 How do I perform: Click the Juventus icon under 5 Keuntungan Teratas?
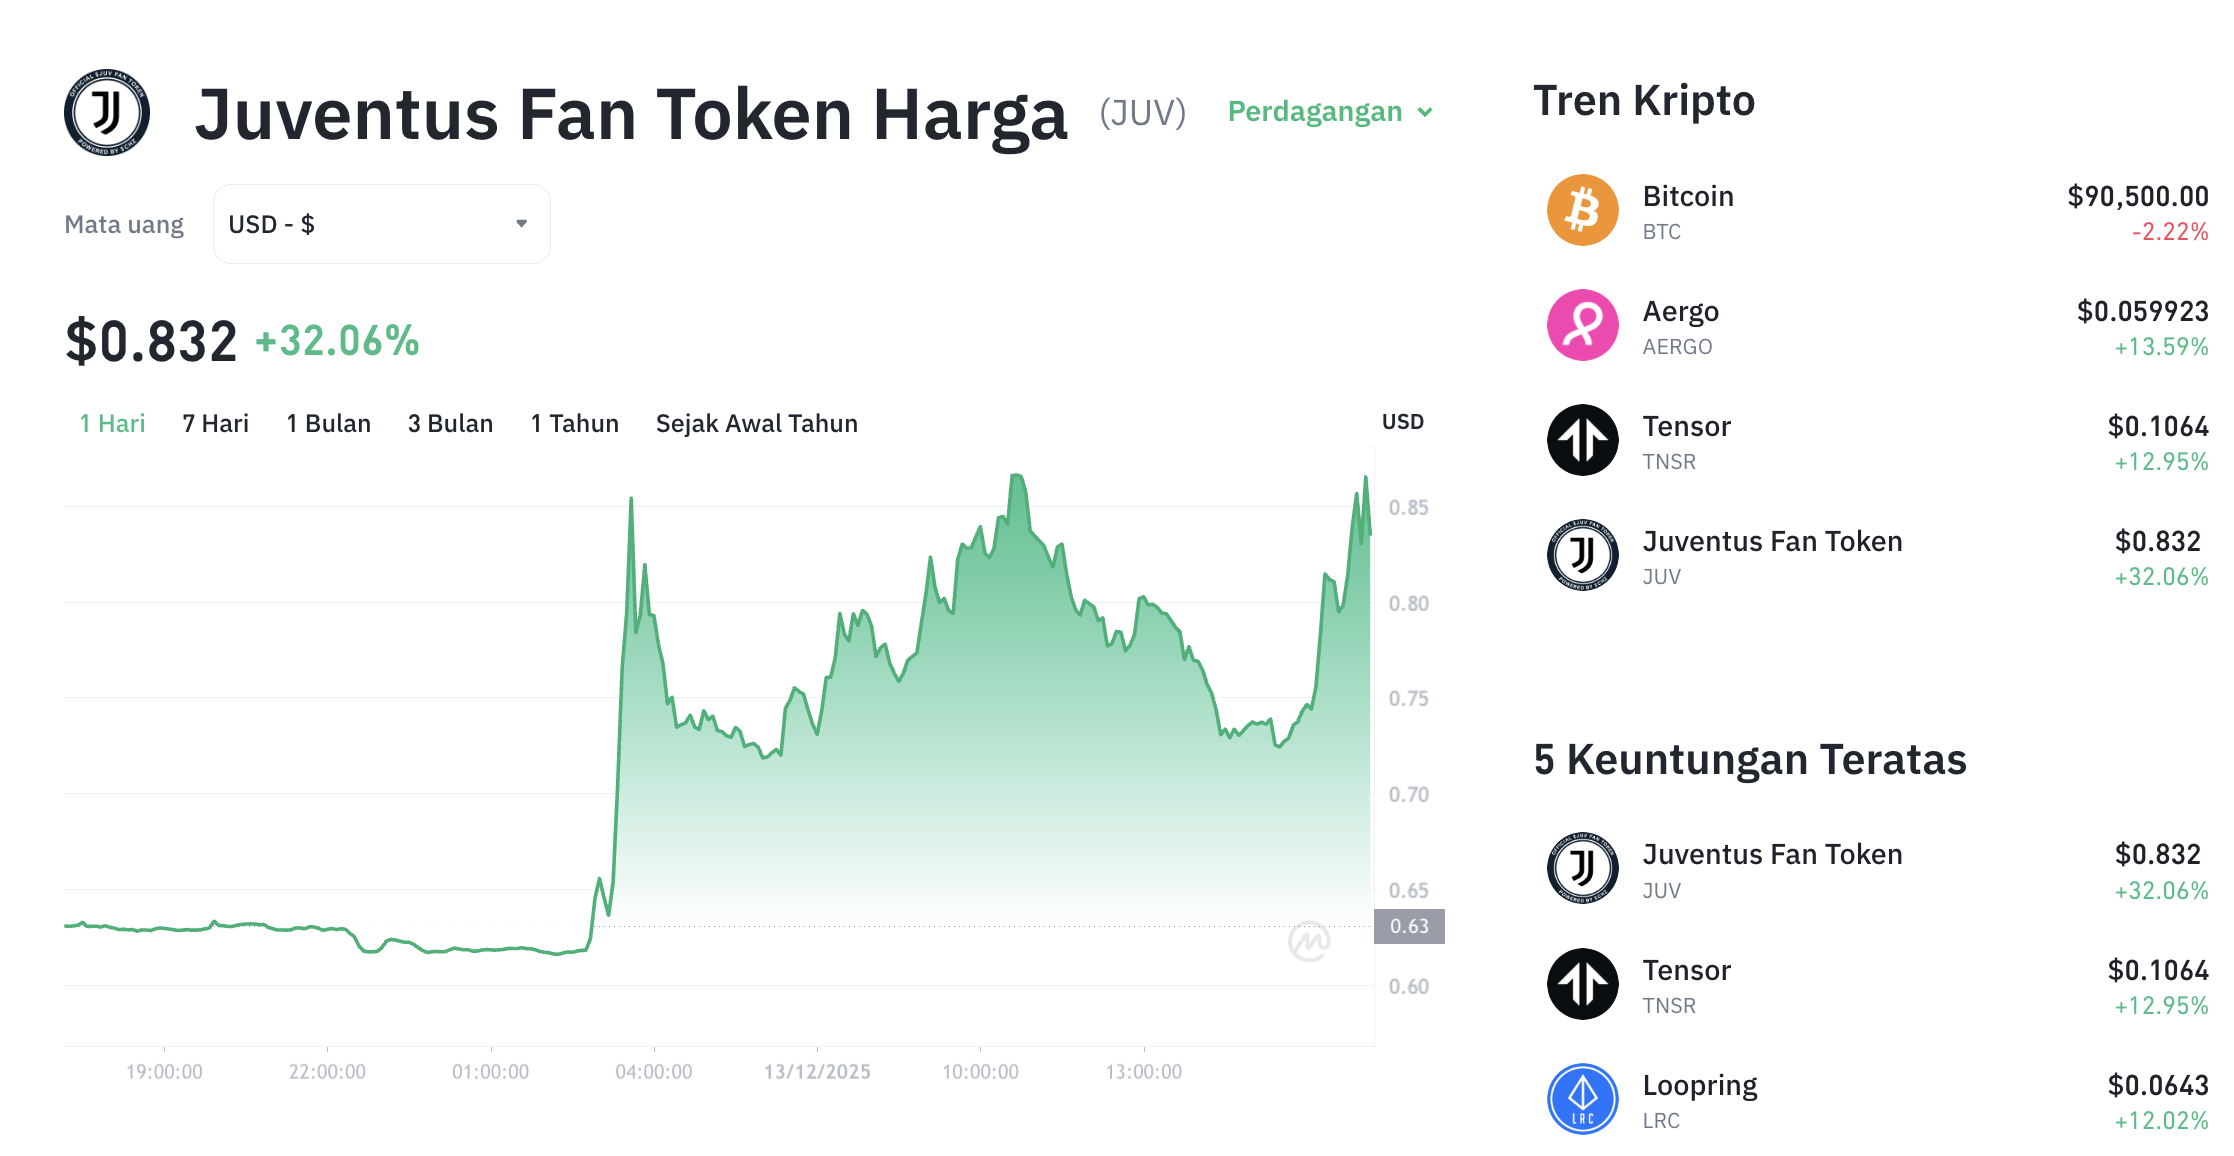coord(1582,868)
